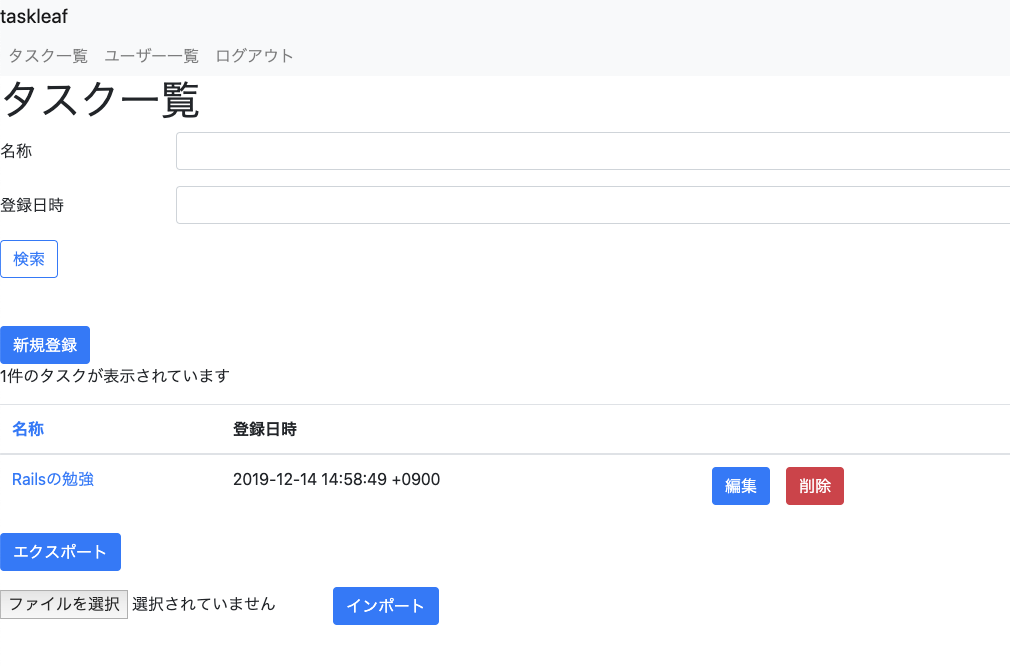Click the task count text row

(113, 375)
